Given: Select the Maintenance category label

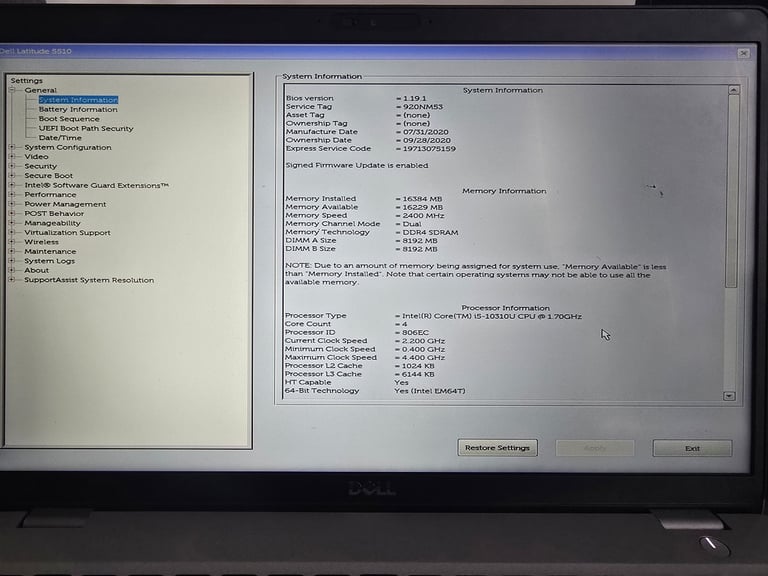Looking at the screenshot, I should tap(50, 251).
